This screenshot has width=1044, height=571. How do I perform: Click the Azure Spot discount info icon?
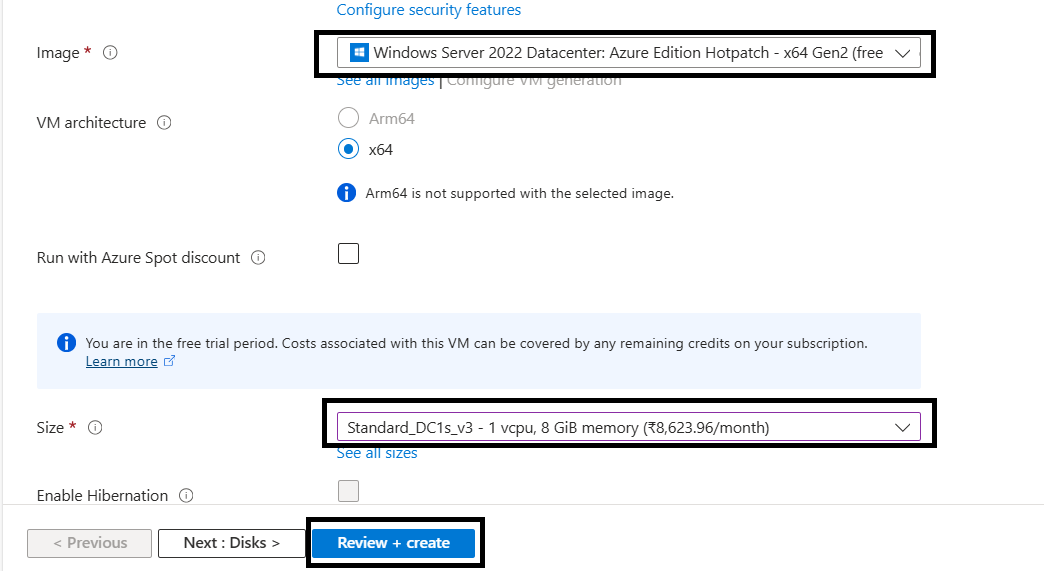click(x=258, y=258)
